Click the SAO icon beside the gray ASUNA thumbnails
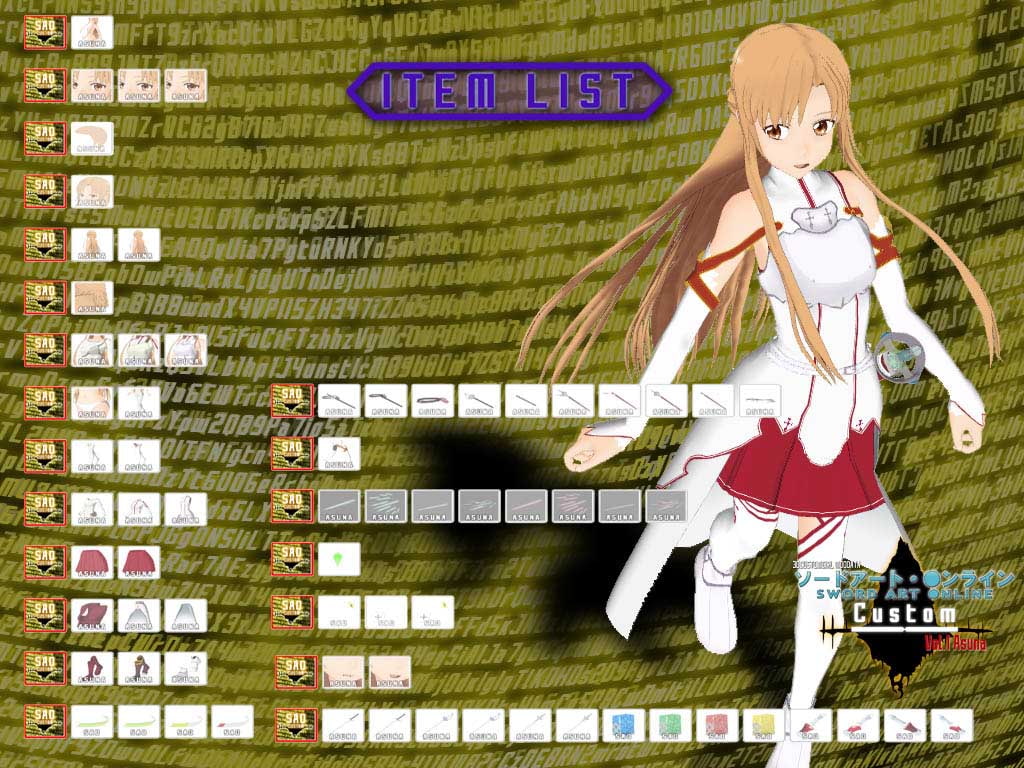The width and height of the screenshot is (1024, 768). pyautogui.click(x=292, y=506)
